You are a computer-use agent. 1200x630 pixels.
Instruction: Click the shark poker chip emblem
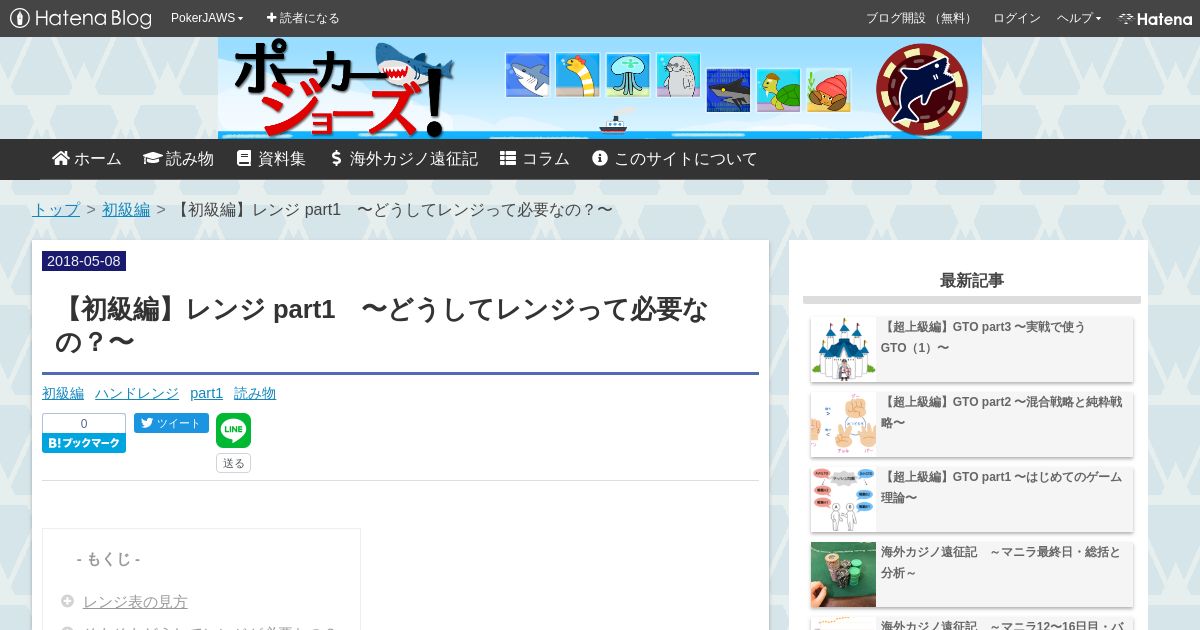(922, 89)
